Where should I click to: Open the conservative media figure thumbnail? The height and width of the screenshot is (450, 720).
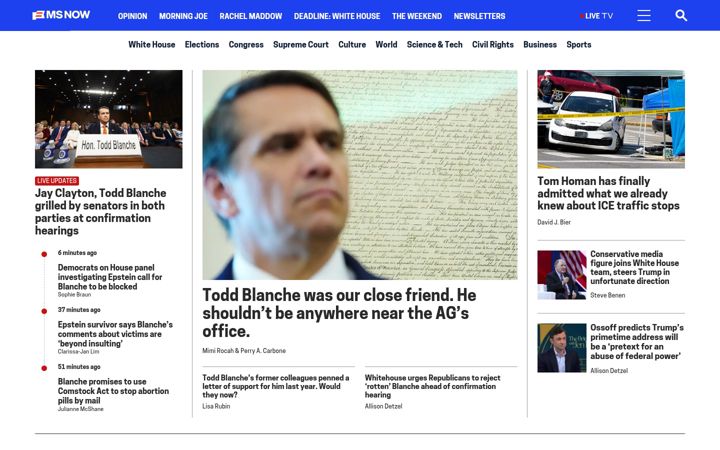coord(562,275)
